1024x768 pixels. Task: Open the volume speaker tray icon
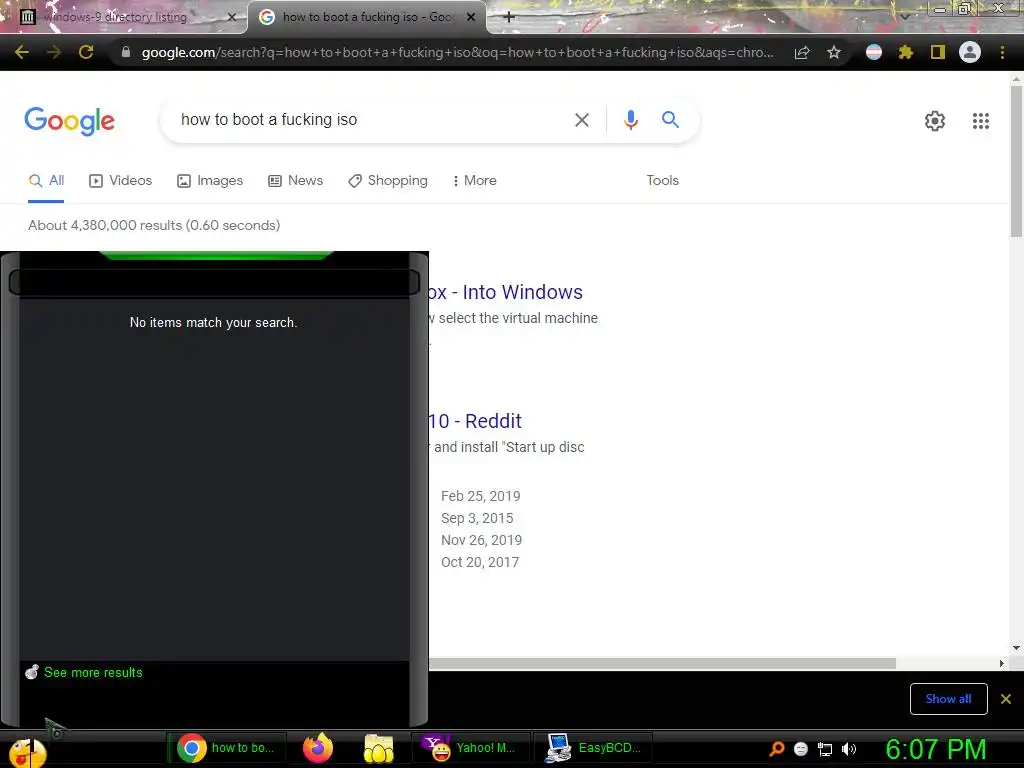[849, 749]
